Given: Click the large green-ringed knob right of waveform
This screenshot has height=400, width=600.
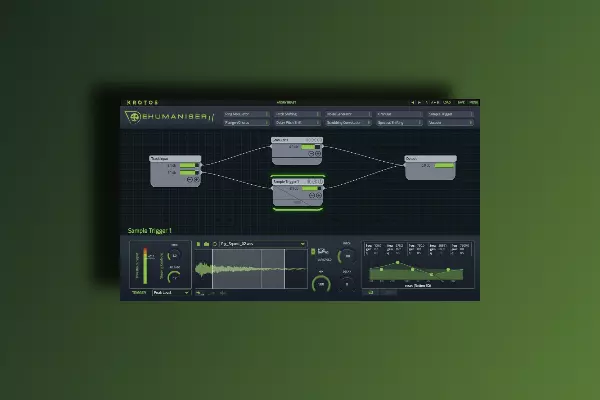Looking at the screenshot, I should point(321,284).
